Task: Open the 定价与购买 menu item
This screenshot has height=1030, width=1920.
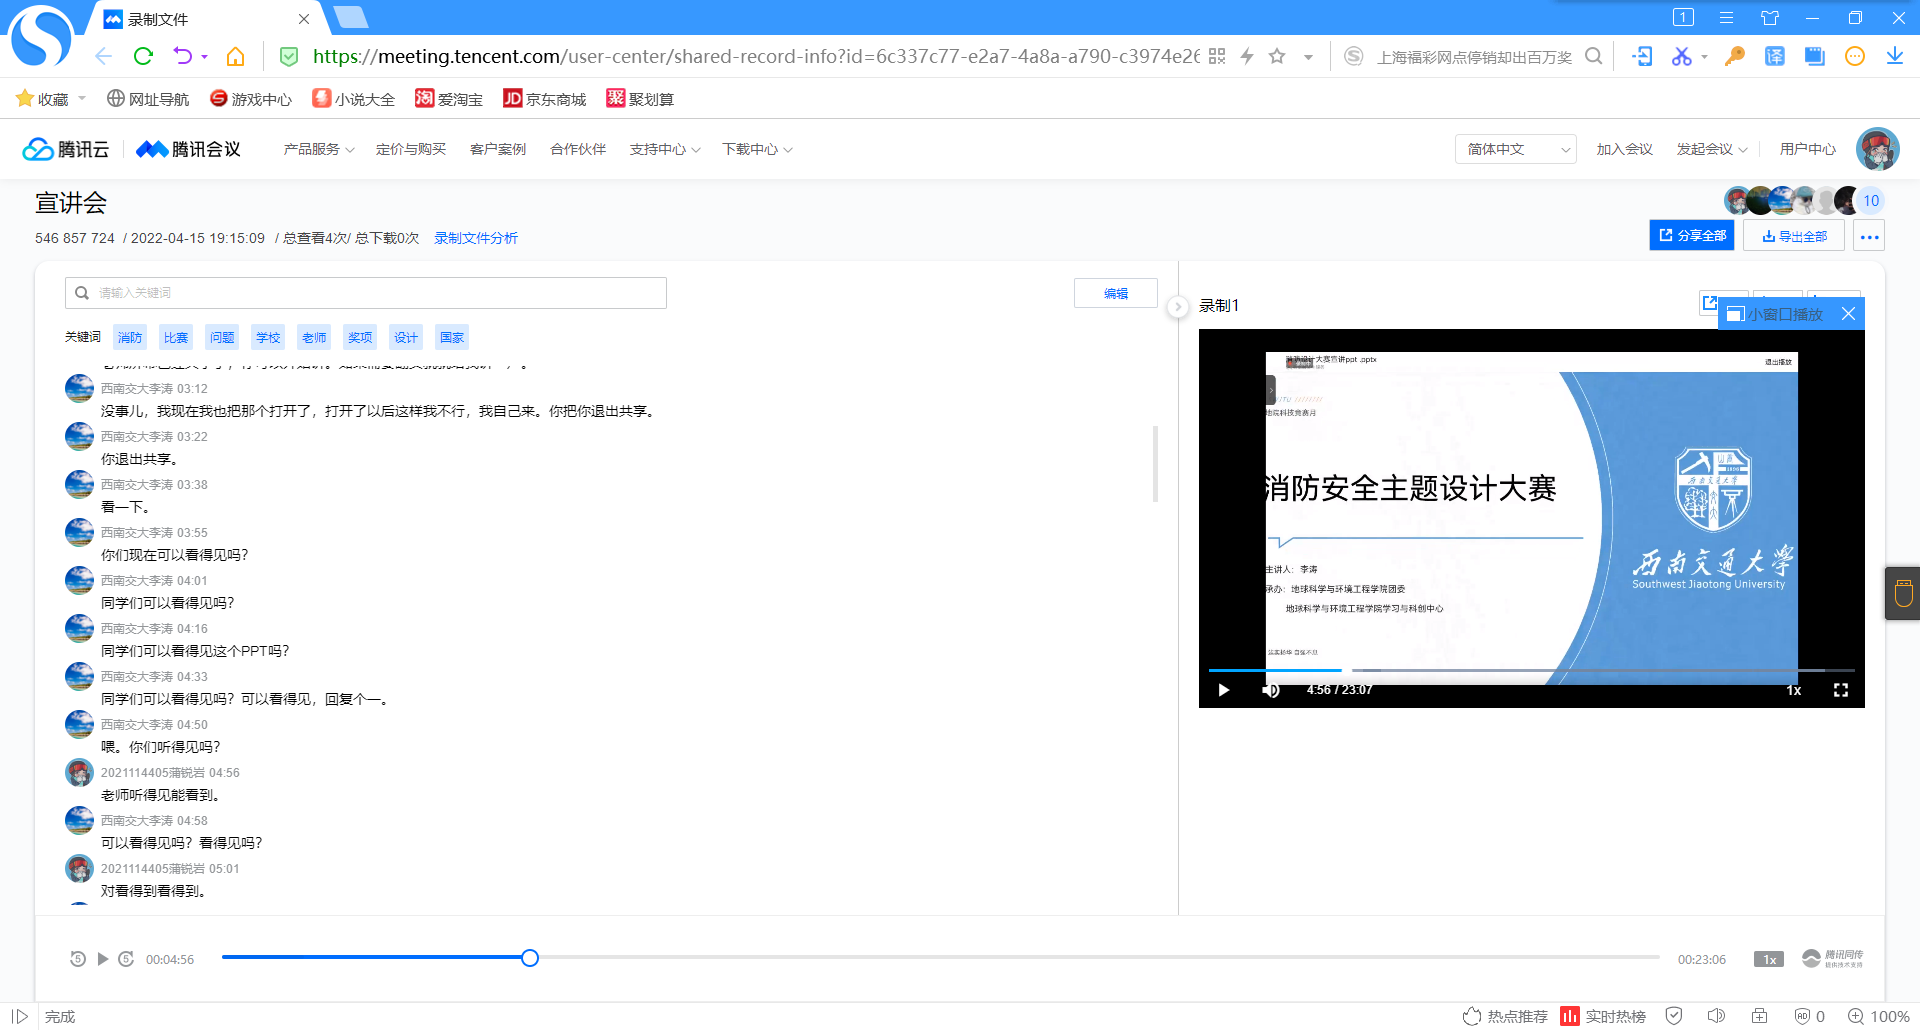Action: point(411,149)
